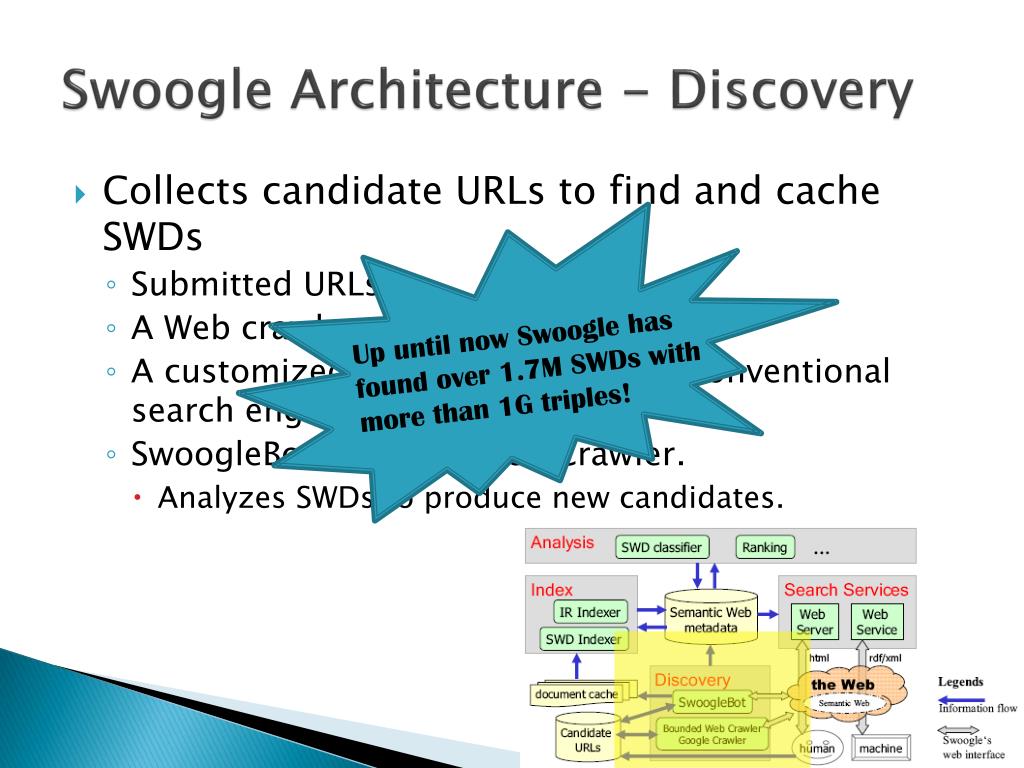Click the 'Analyzes SWDs to produce new candidates' line
This screenshot has height=768, width=1024.
[x=470, y=498]
